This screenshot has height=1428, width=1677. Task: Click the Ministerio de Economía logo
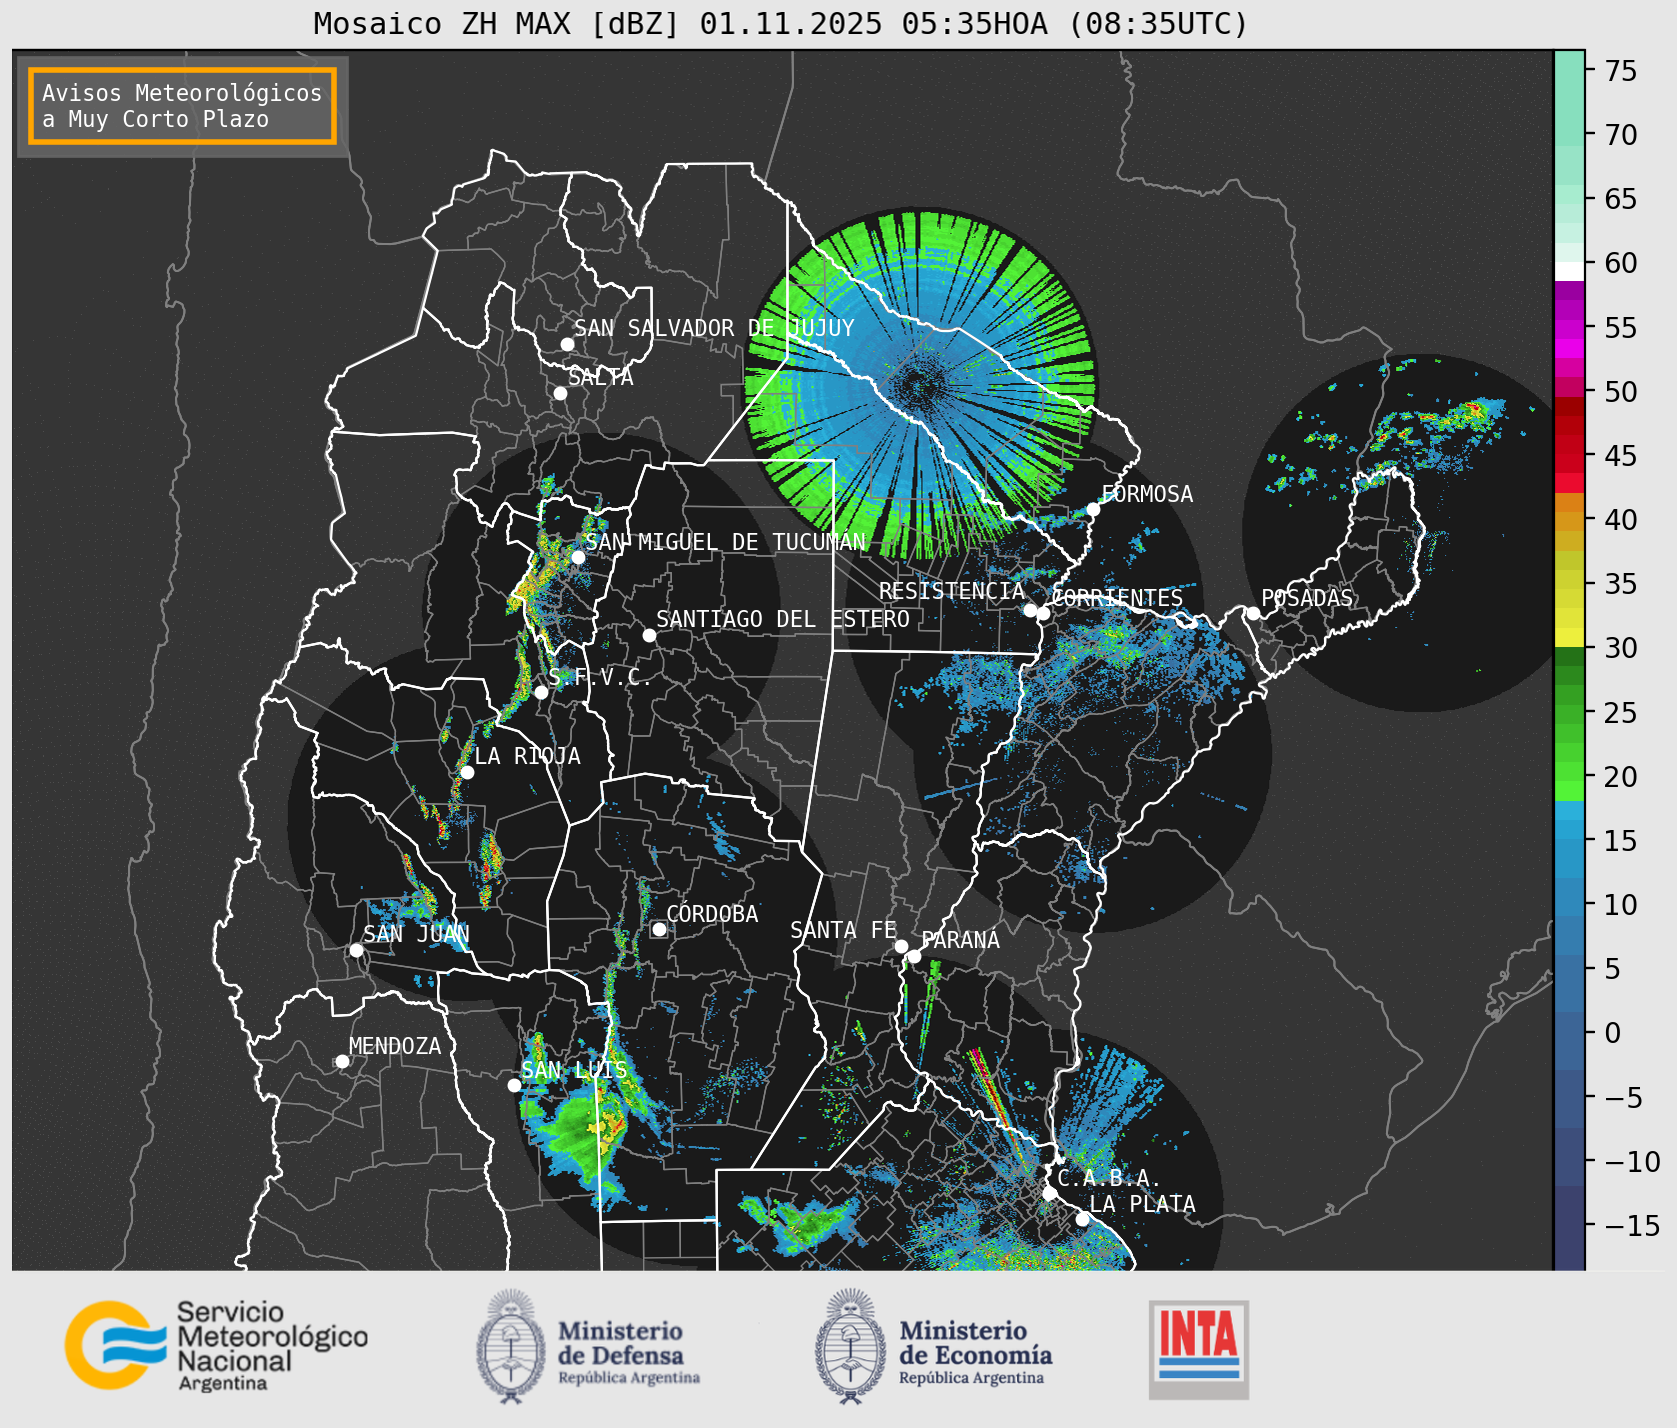933,1346
